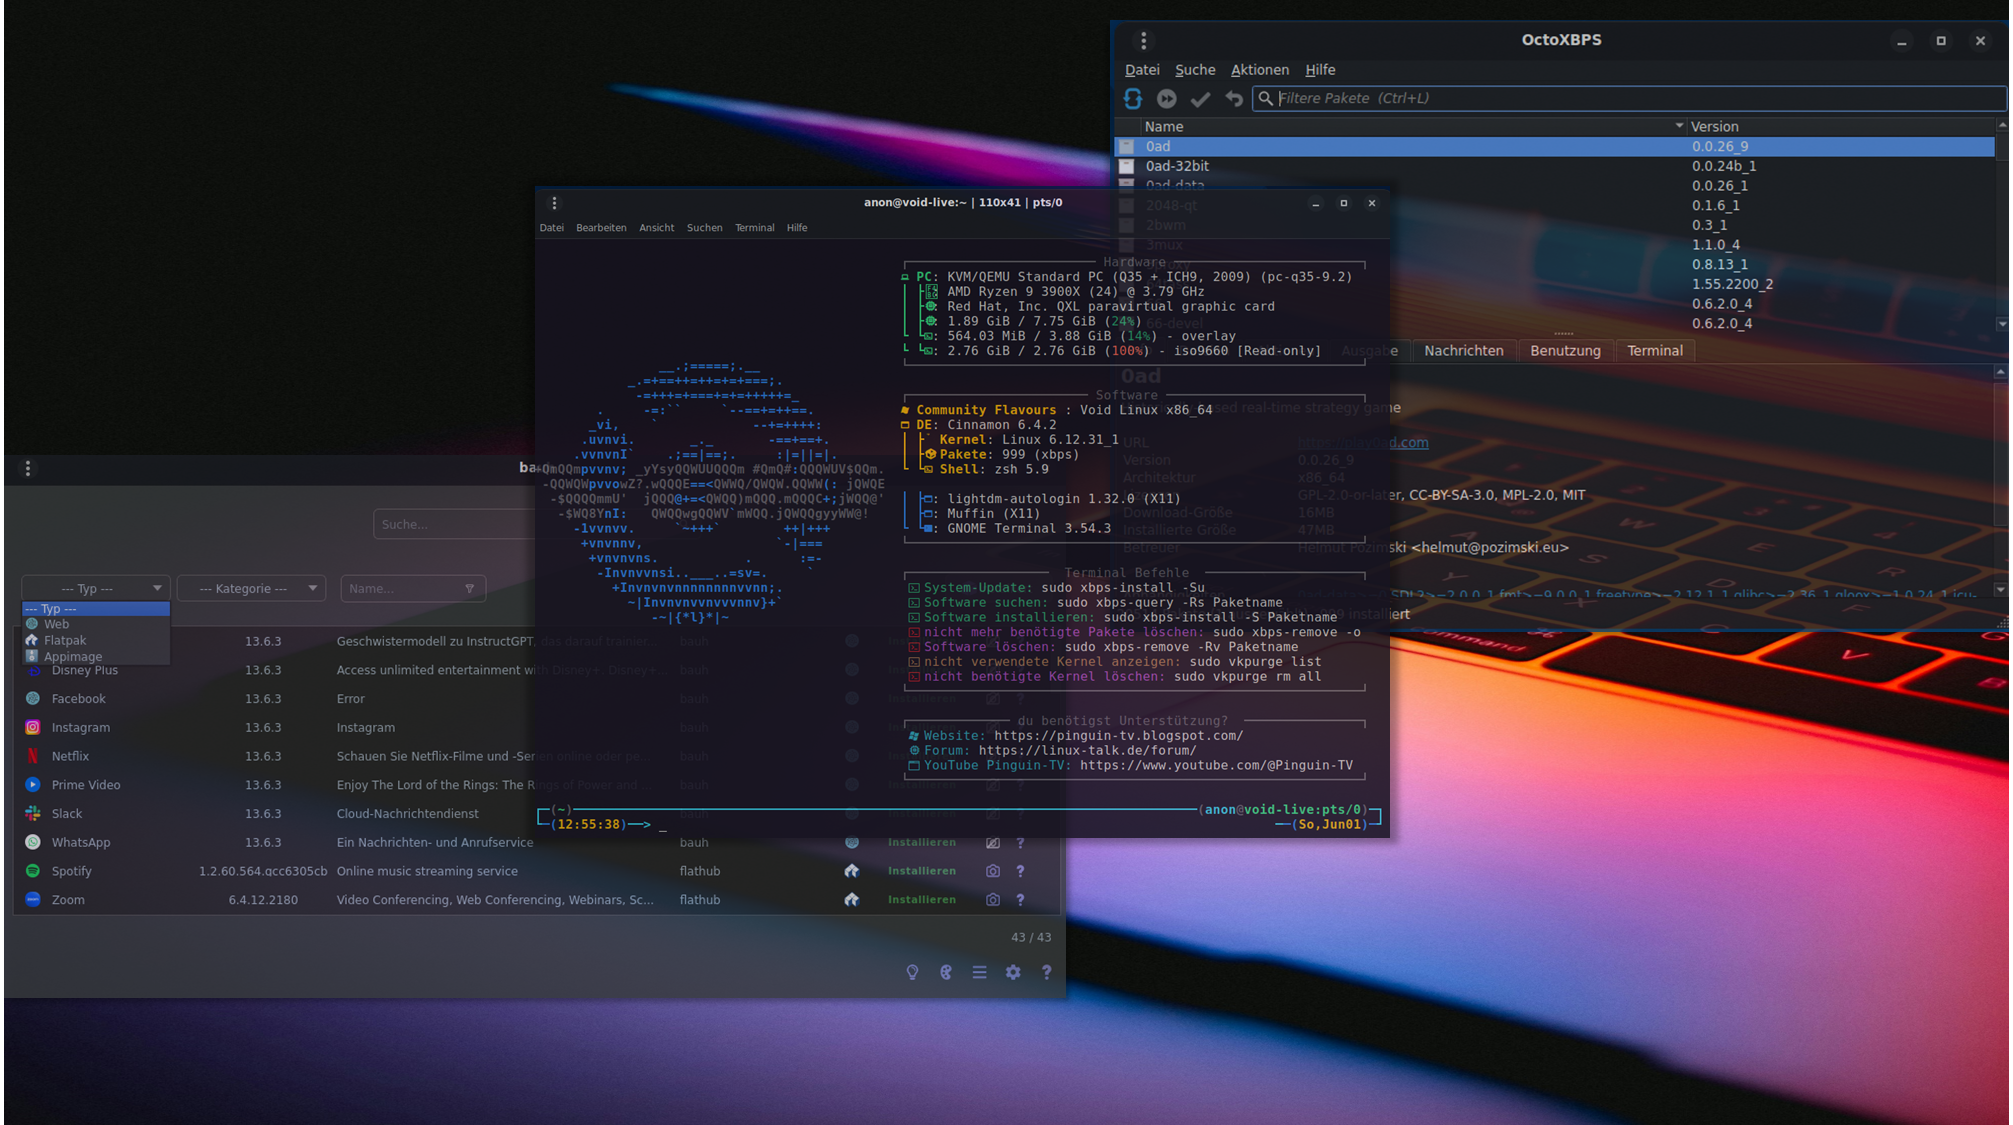Viewport: 2013px width, 1125px height.
Task: Switch to the Nachrichten tab in OctoXBPS
Action: click(1463, 351)
